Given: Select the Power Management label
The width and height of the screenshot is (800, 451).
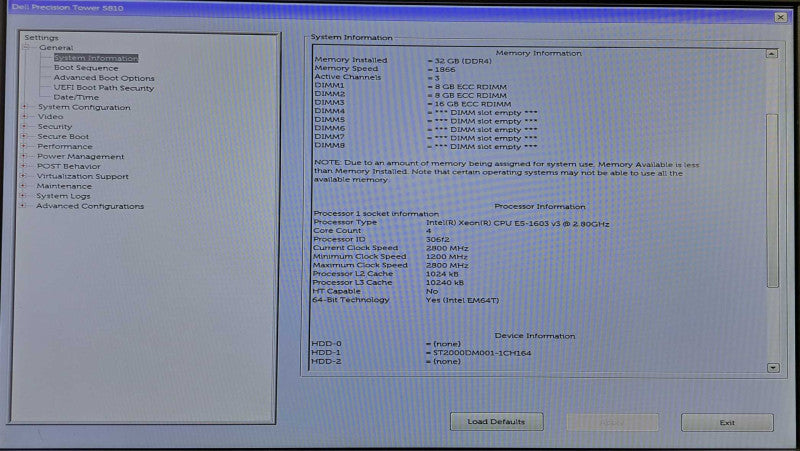Looking at the screenshot, I should [81, 157].
